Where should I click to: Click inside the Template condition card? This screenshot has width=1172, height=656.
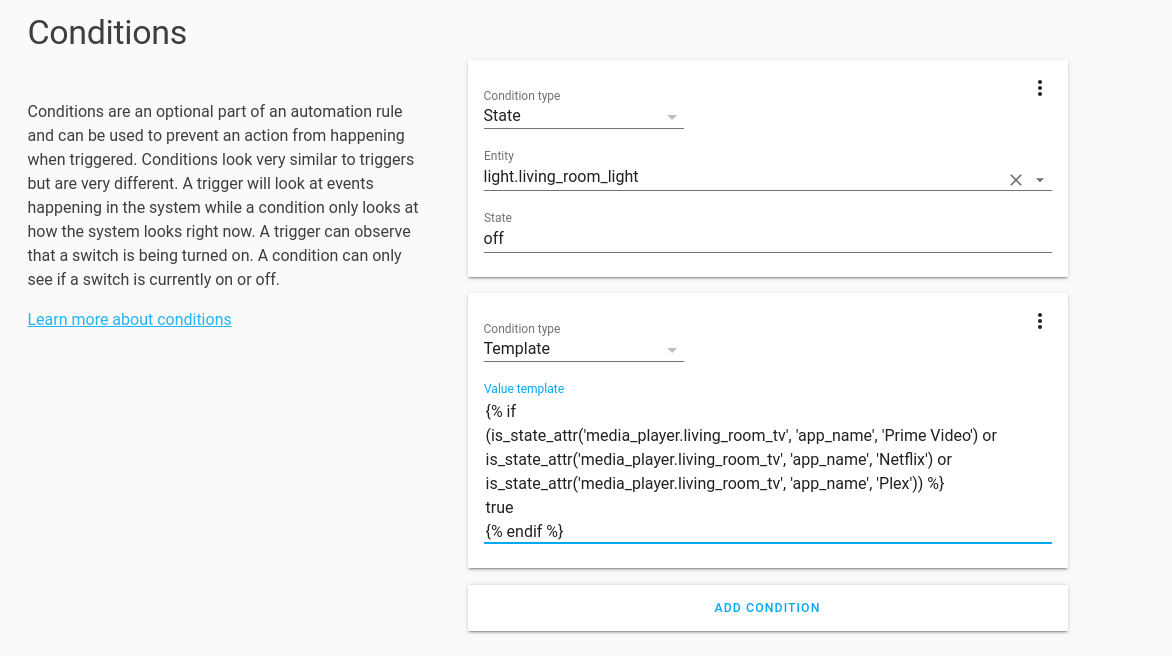[767, 429]
